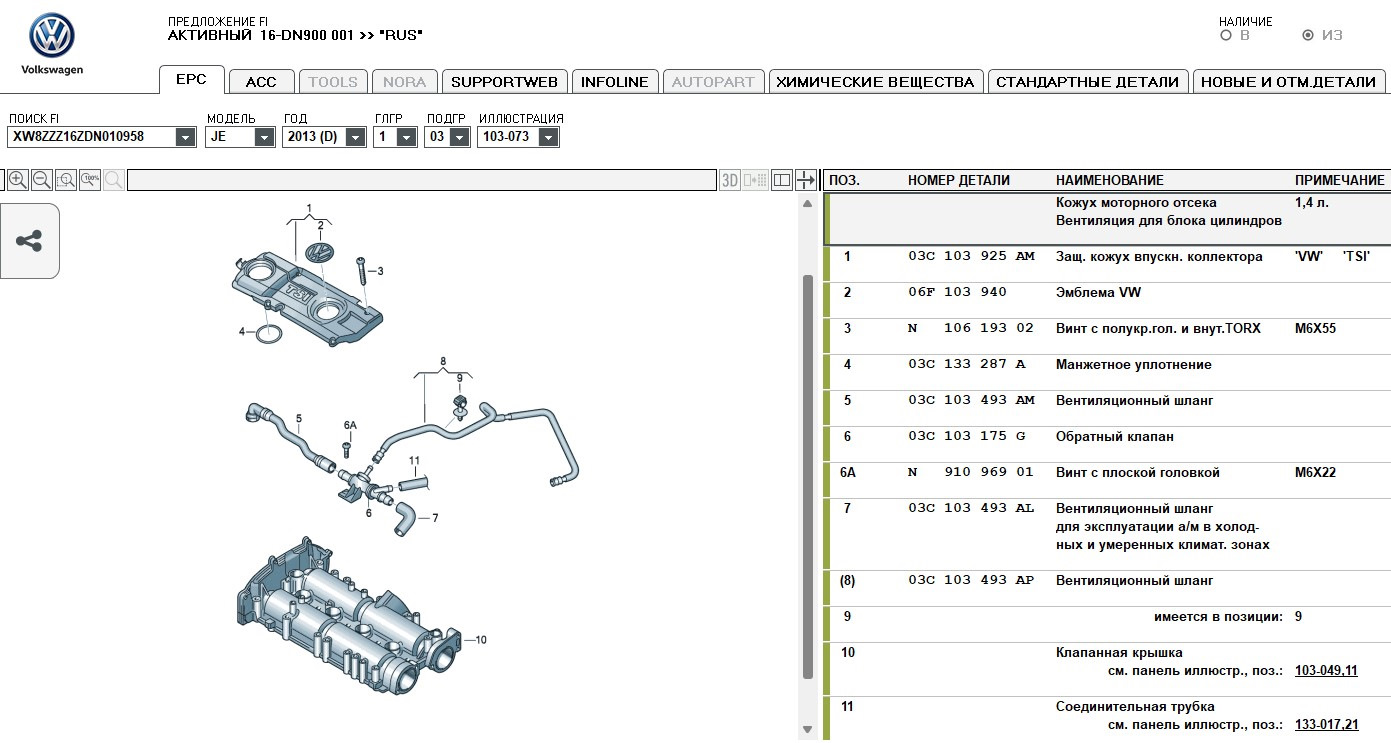Click the share icon button
The height and width of the screenshot is (743, 1391).
click(29, 241)
